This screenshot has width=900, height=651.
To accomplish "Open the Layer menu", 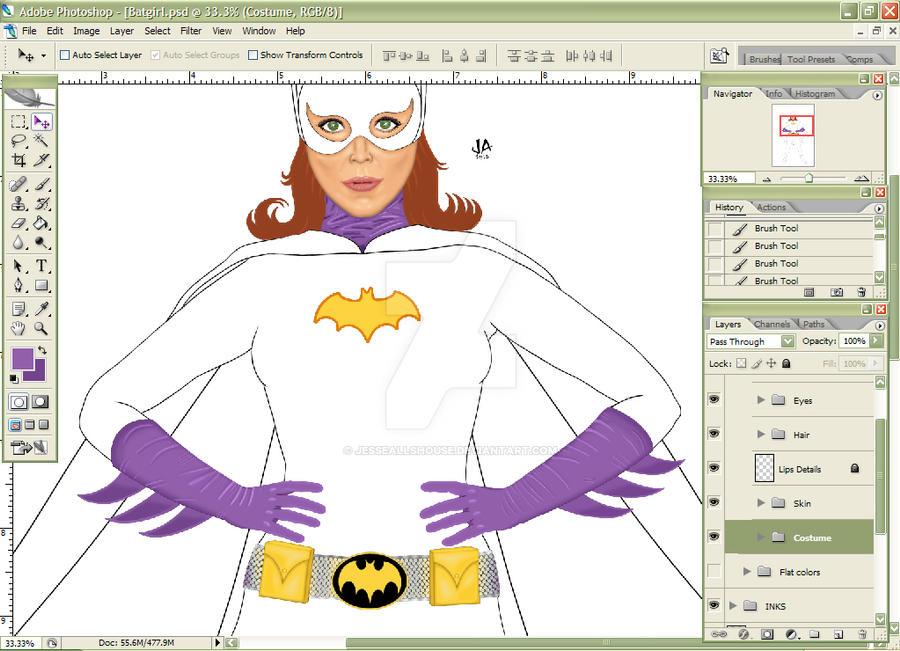I will pos(122,31).
